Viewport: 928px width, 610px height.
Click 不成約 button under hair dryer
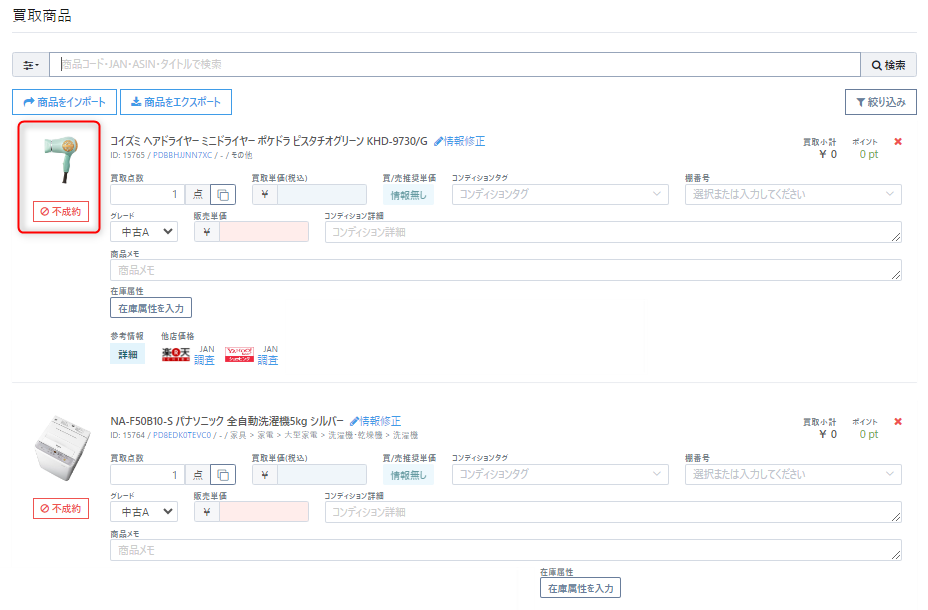(61, 212)
